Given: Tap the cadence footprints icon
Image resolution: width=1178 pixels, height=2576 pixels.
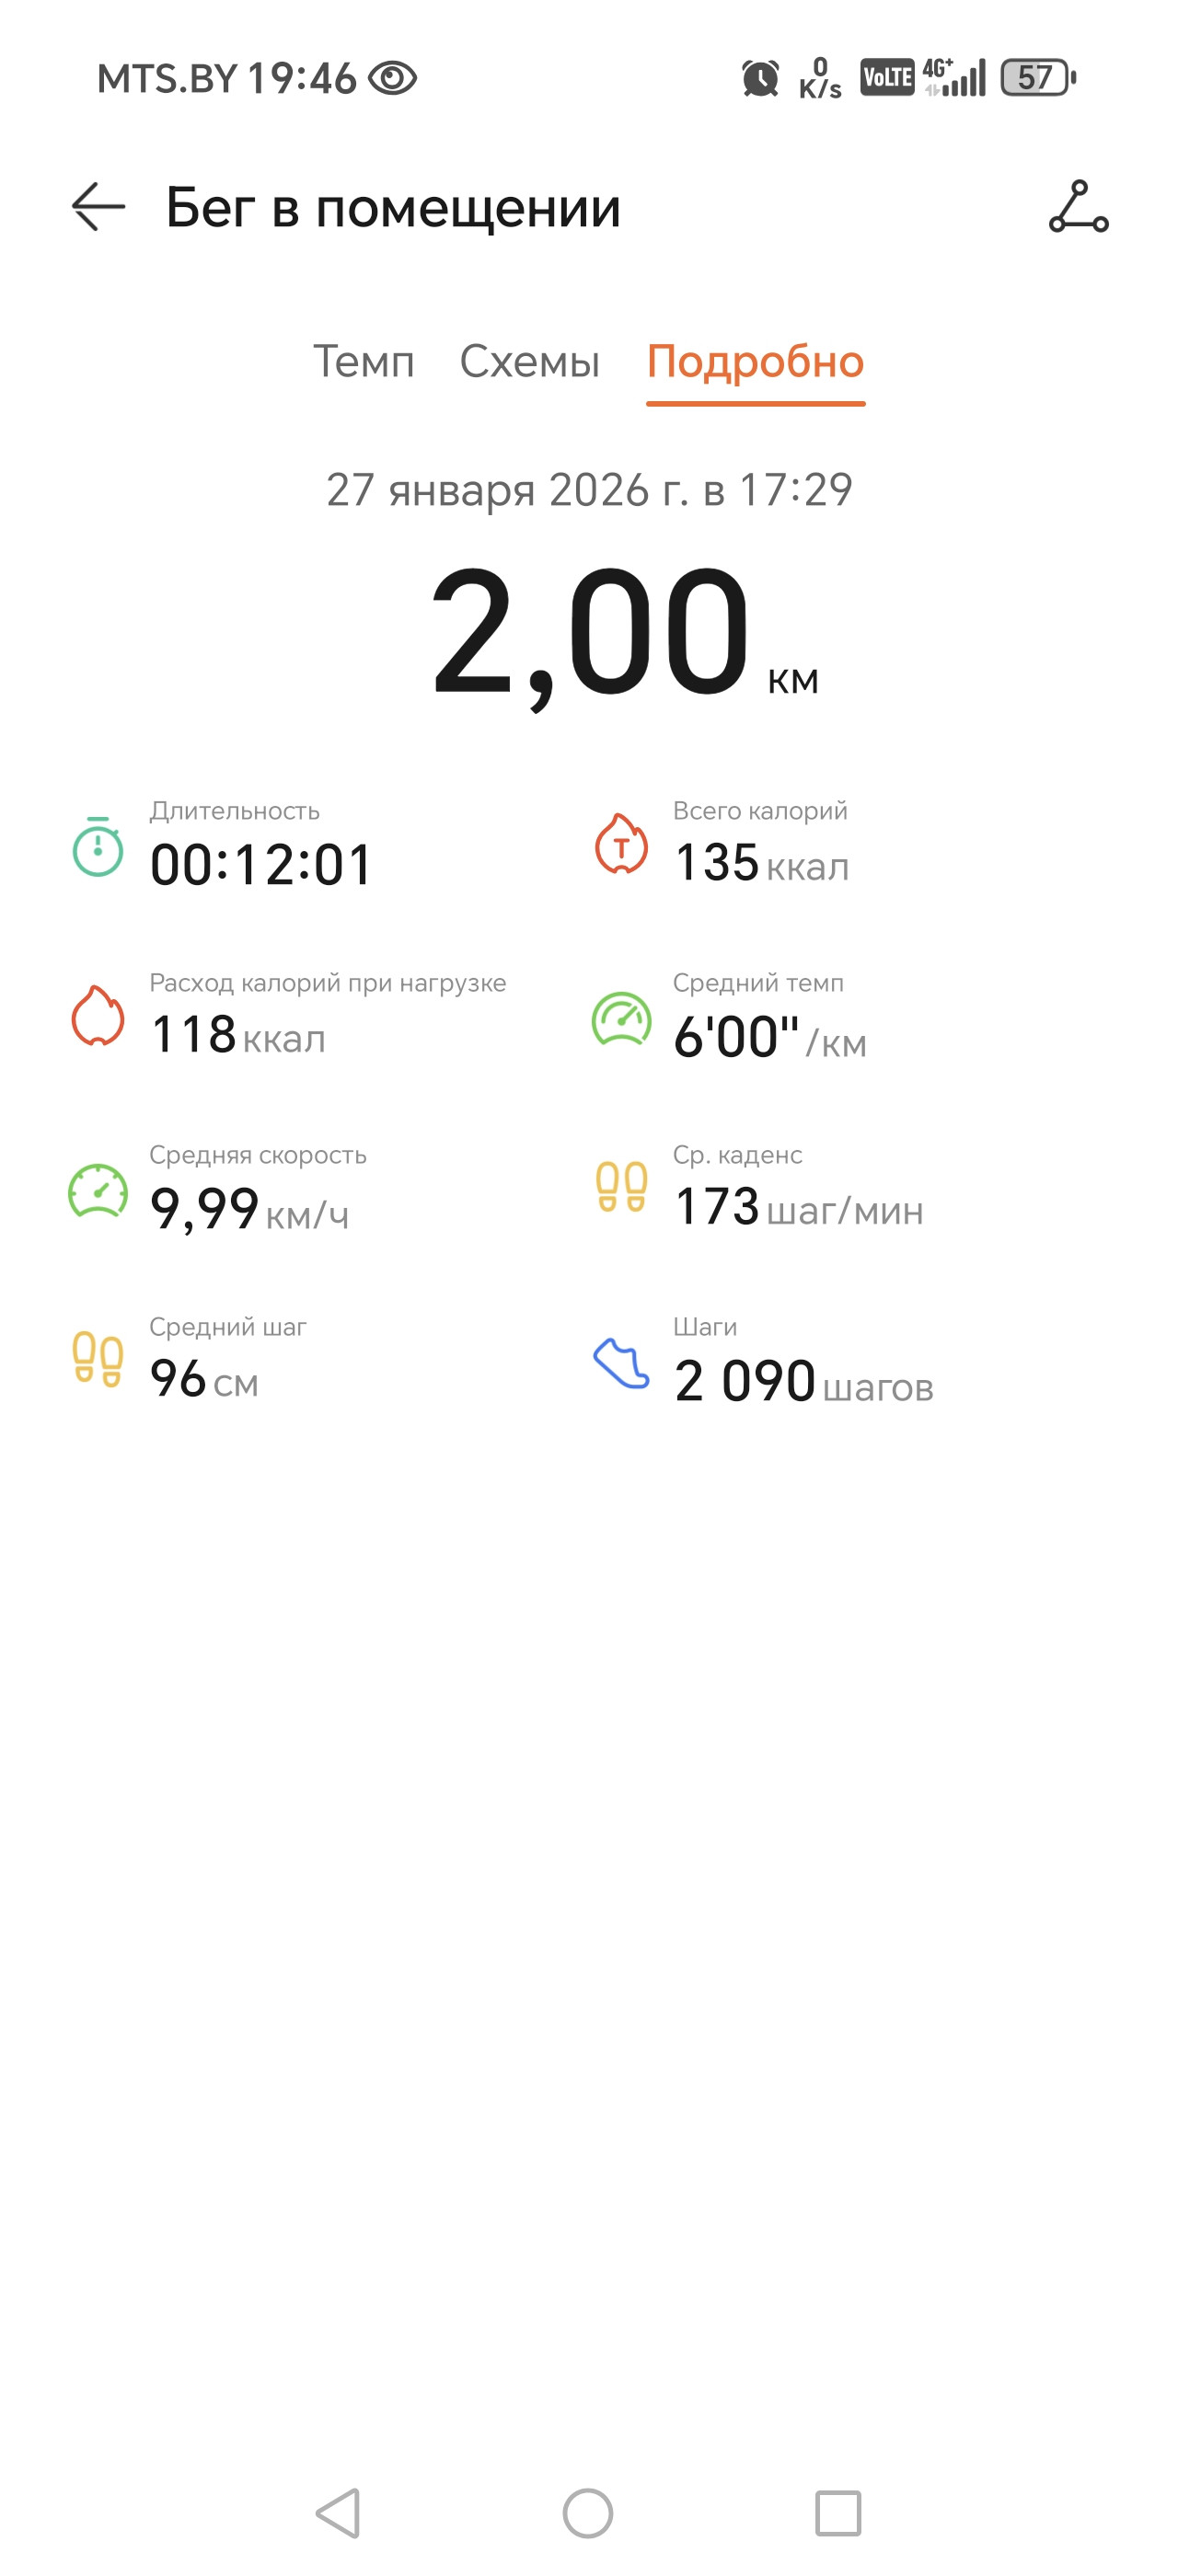Looking at the screenshot, I should pos(621,1187).
